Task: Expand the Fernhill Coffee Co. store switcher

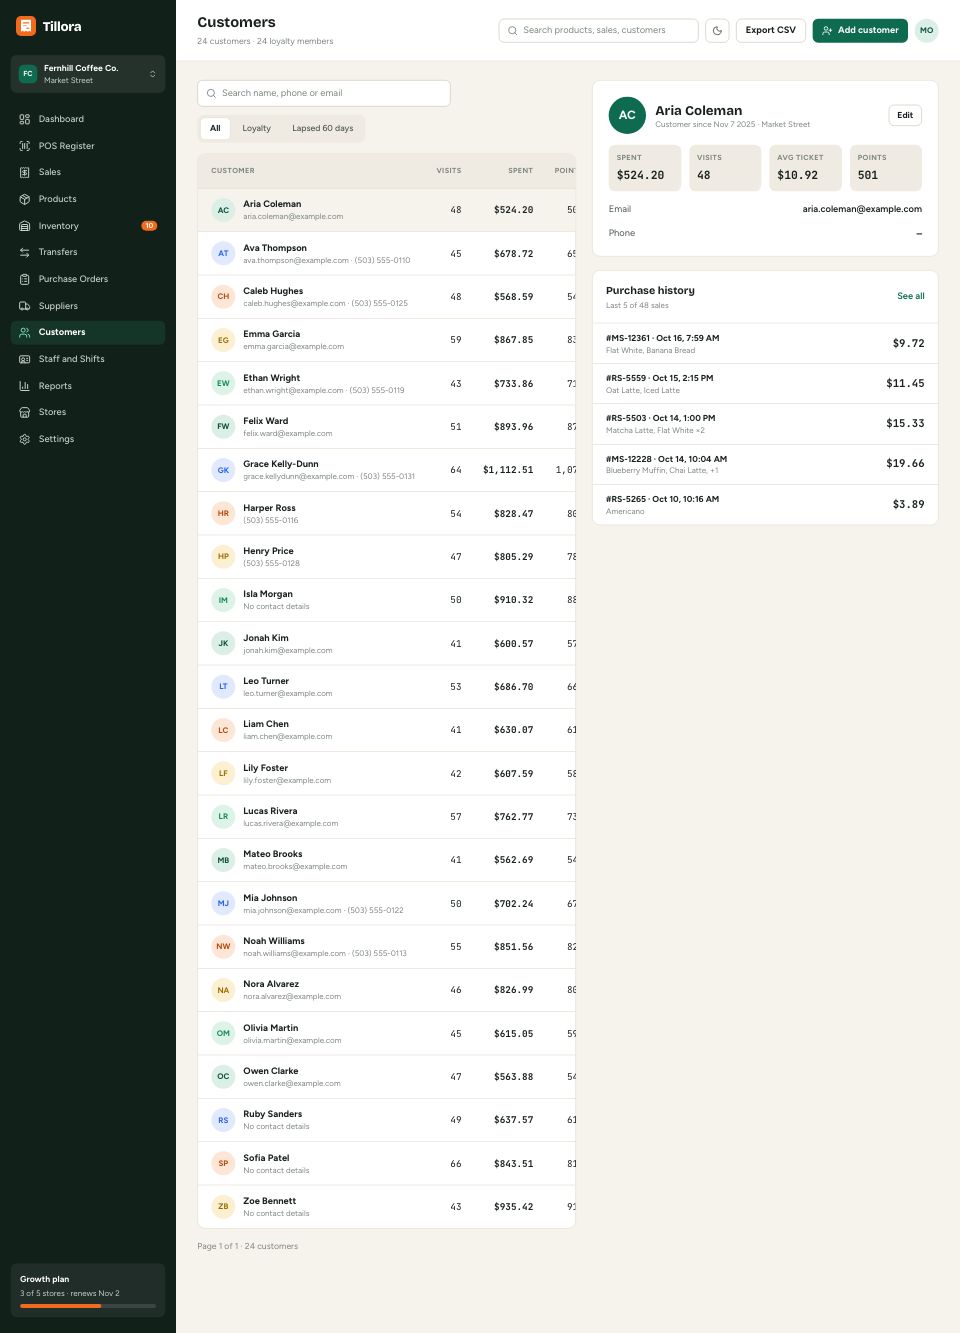Action: click(88, 74)
